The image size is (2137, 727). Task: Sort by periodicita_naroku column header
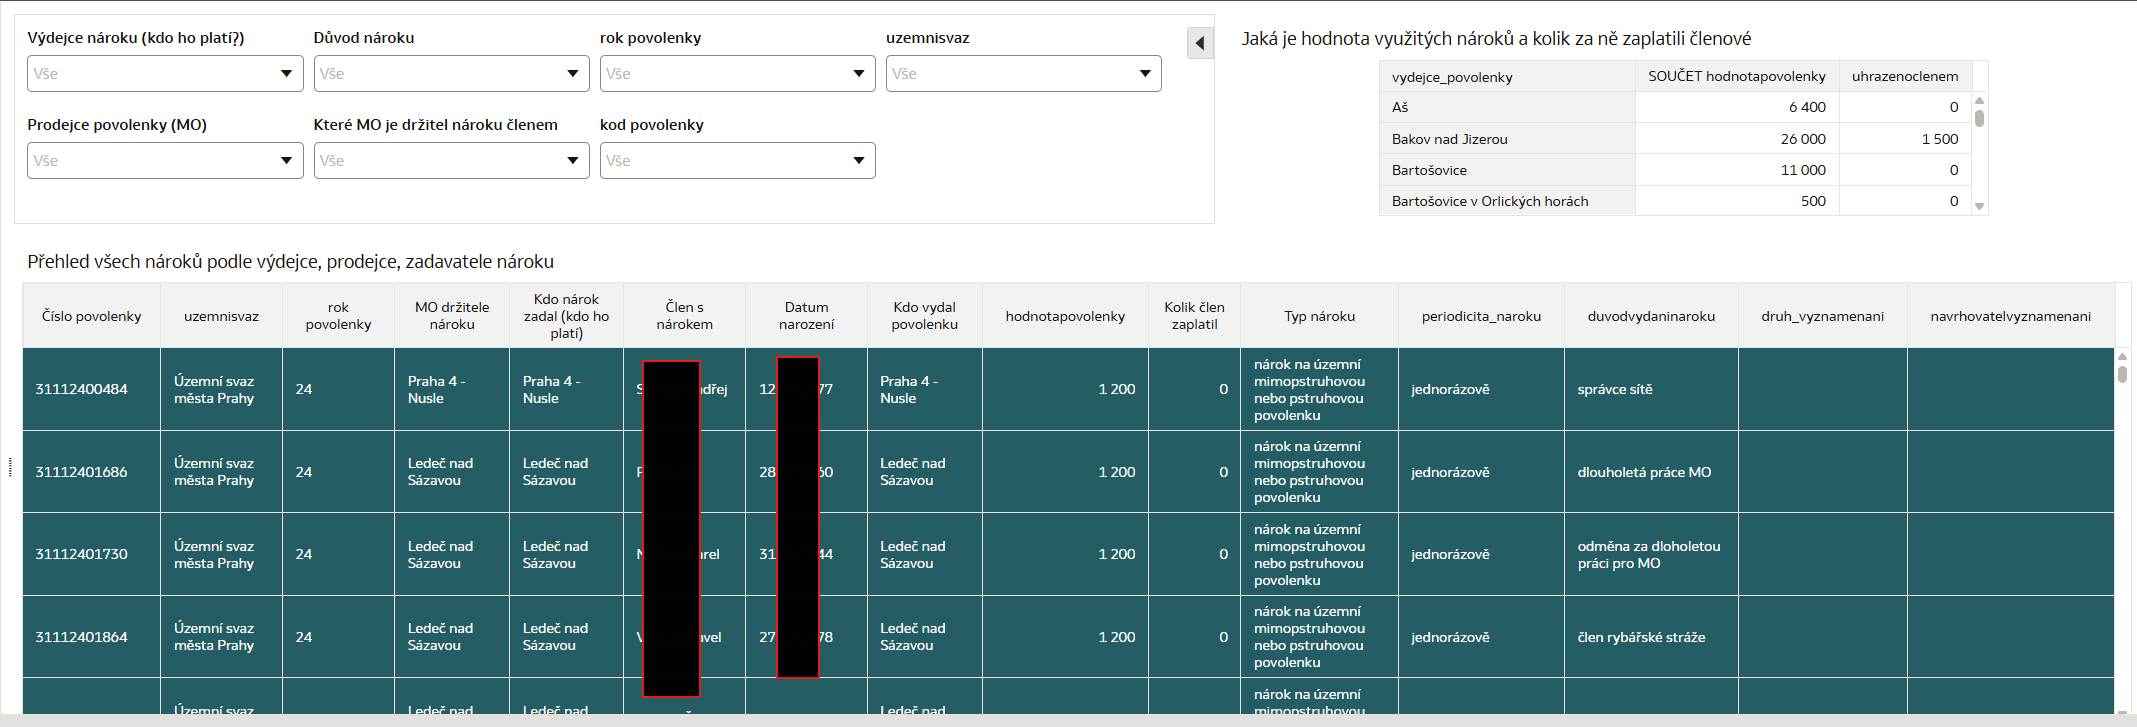(1481, 316)
